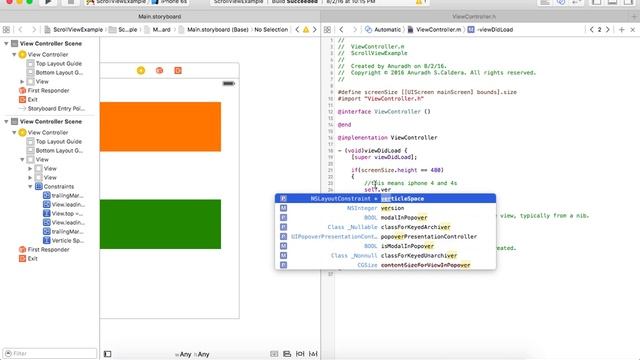Select the green view on canvas
The image size is (640, 360).
160,224
